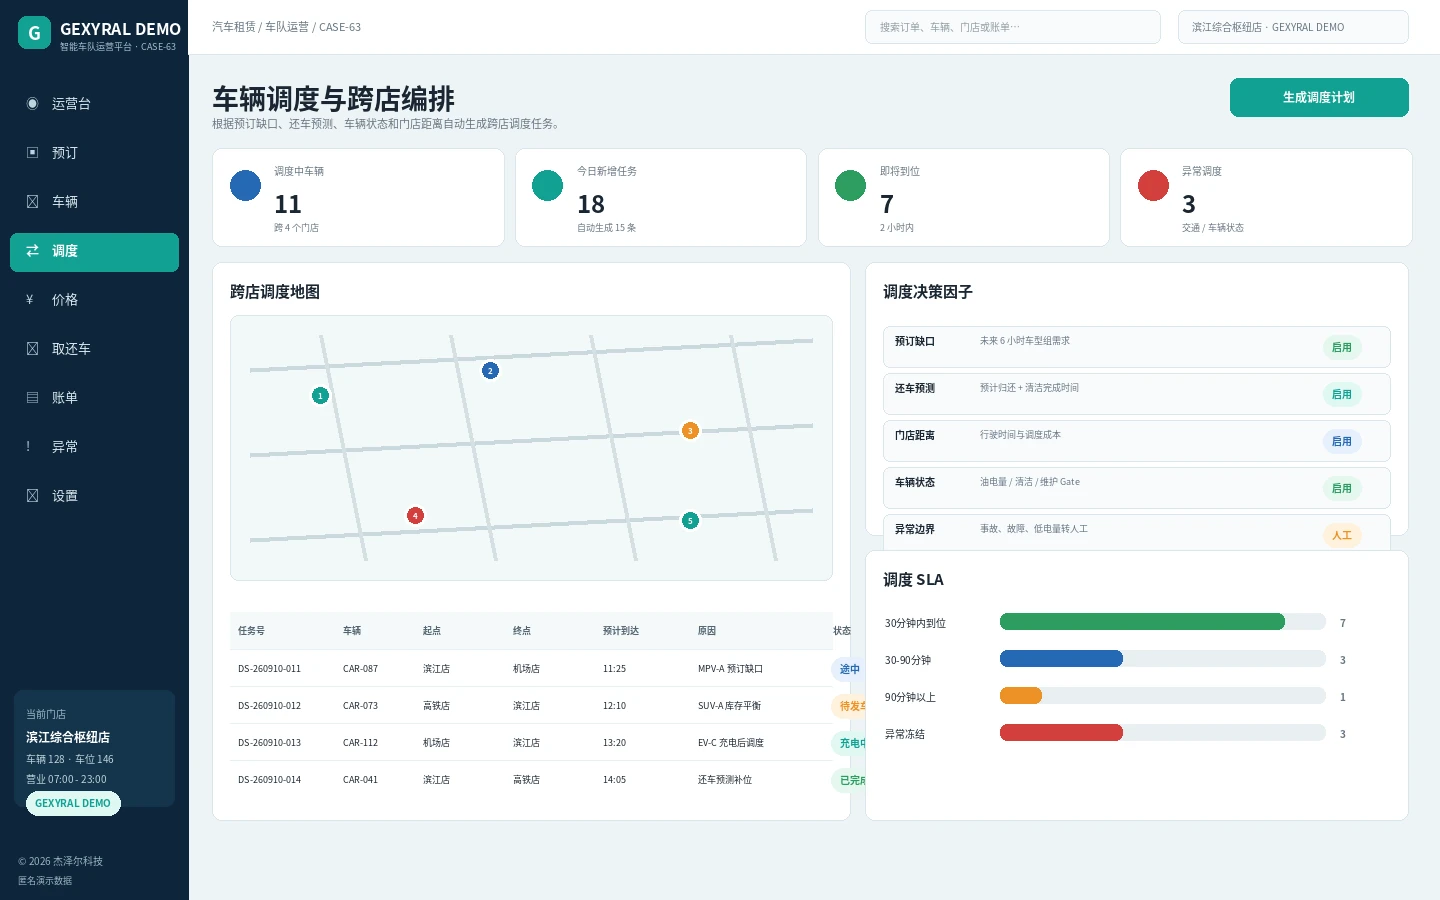Click the 预计到达 column header
The image size is (1440, 900).
click(x=621, y=631)
